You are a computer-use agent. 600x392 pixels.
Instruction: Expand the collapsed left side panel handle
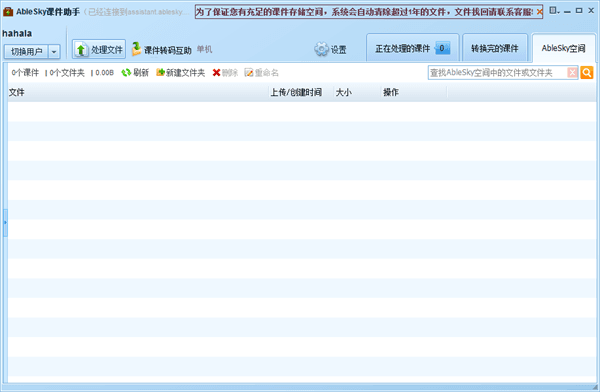[5, 222]
